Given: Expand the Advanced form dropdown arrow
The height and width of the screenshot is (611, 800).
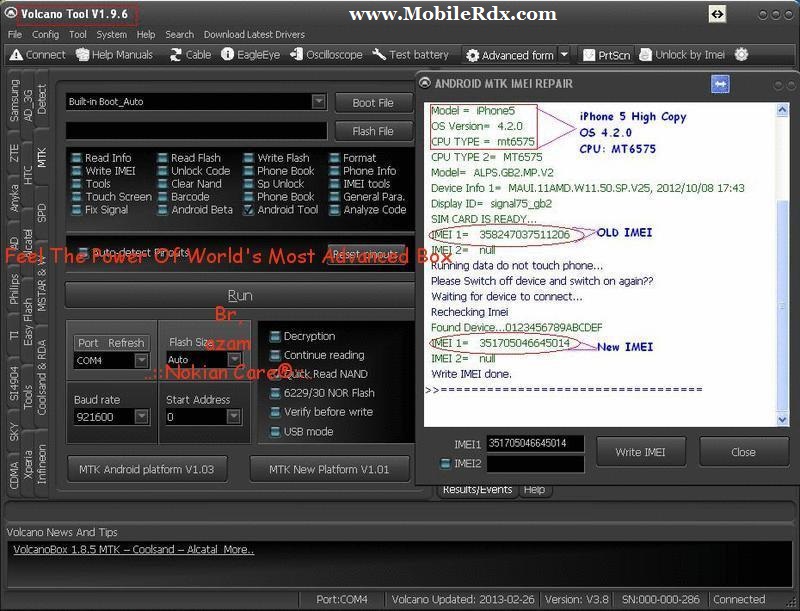Looking at the screenshot, I should click(x=564, y=55).
